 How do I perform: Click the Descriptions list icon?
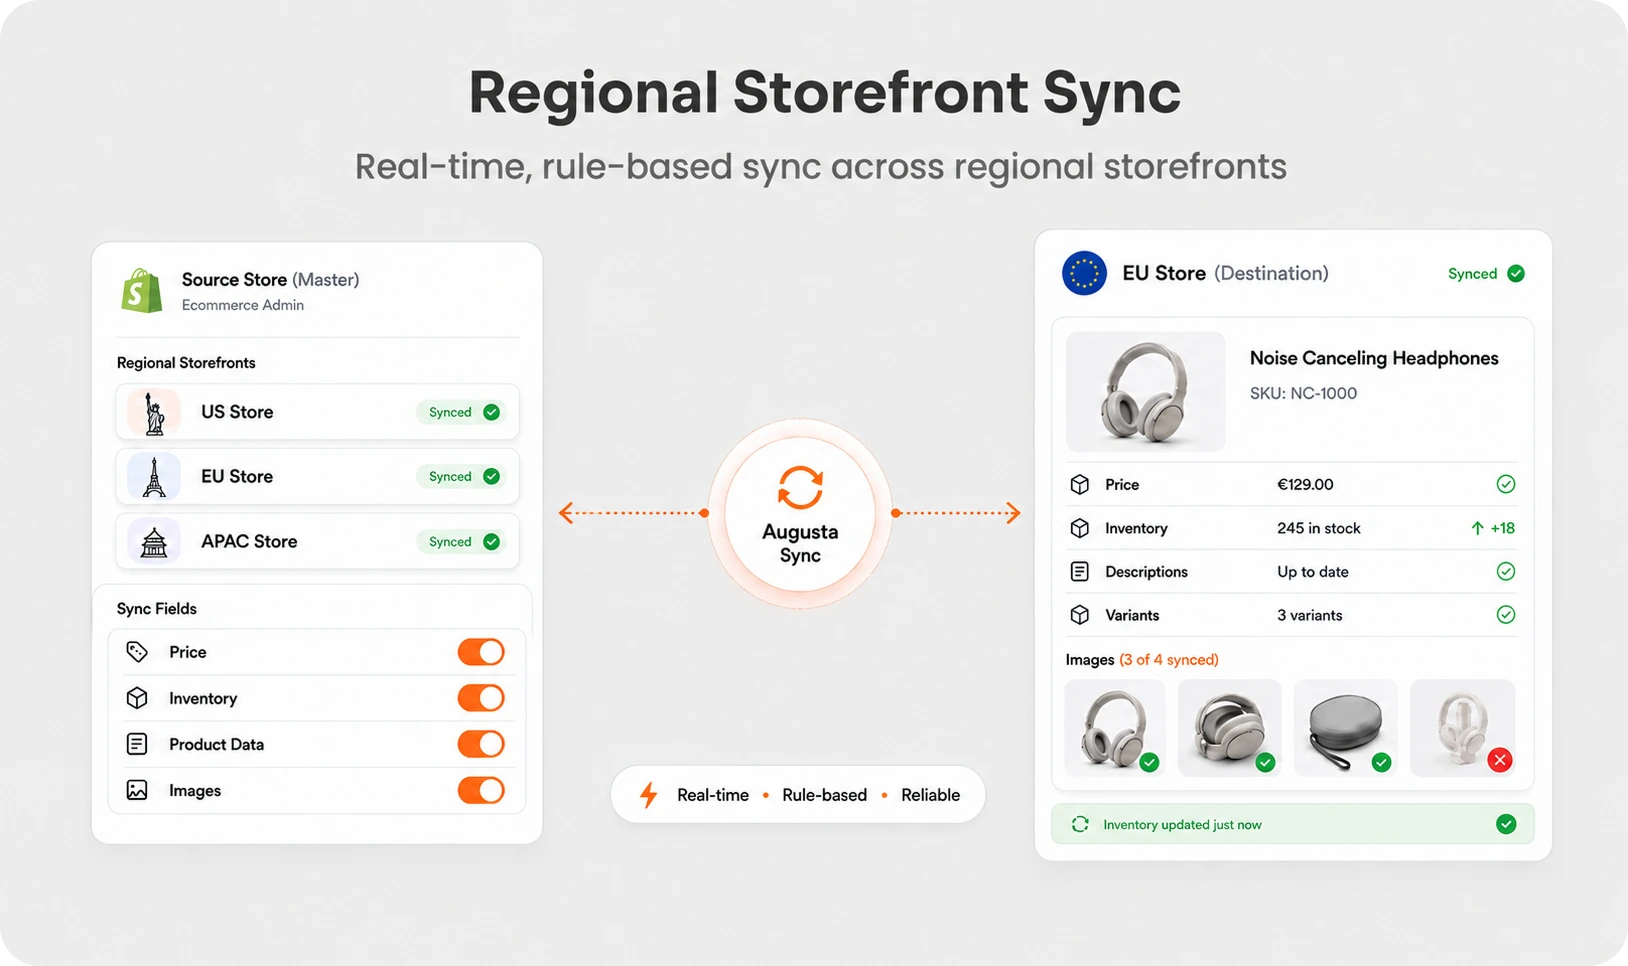[x=1080, y=572]
